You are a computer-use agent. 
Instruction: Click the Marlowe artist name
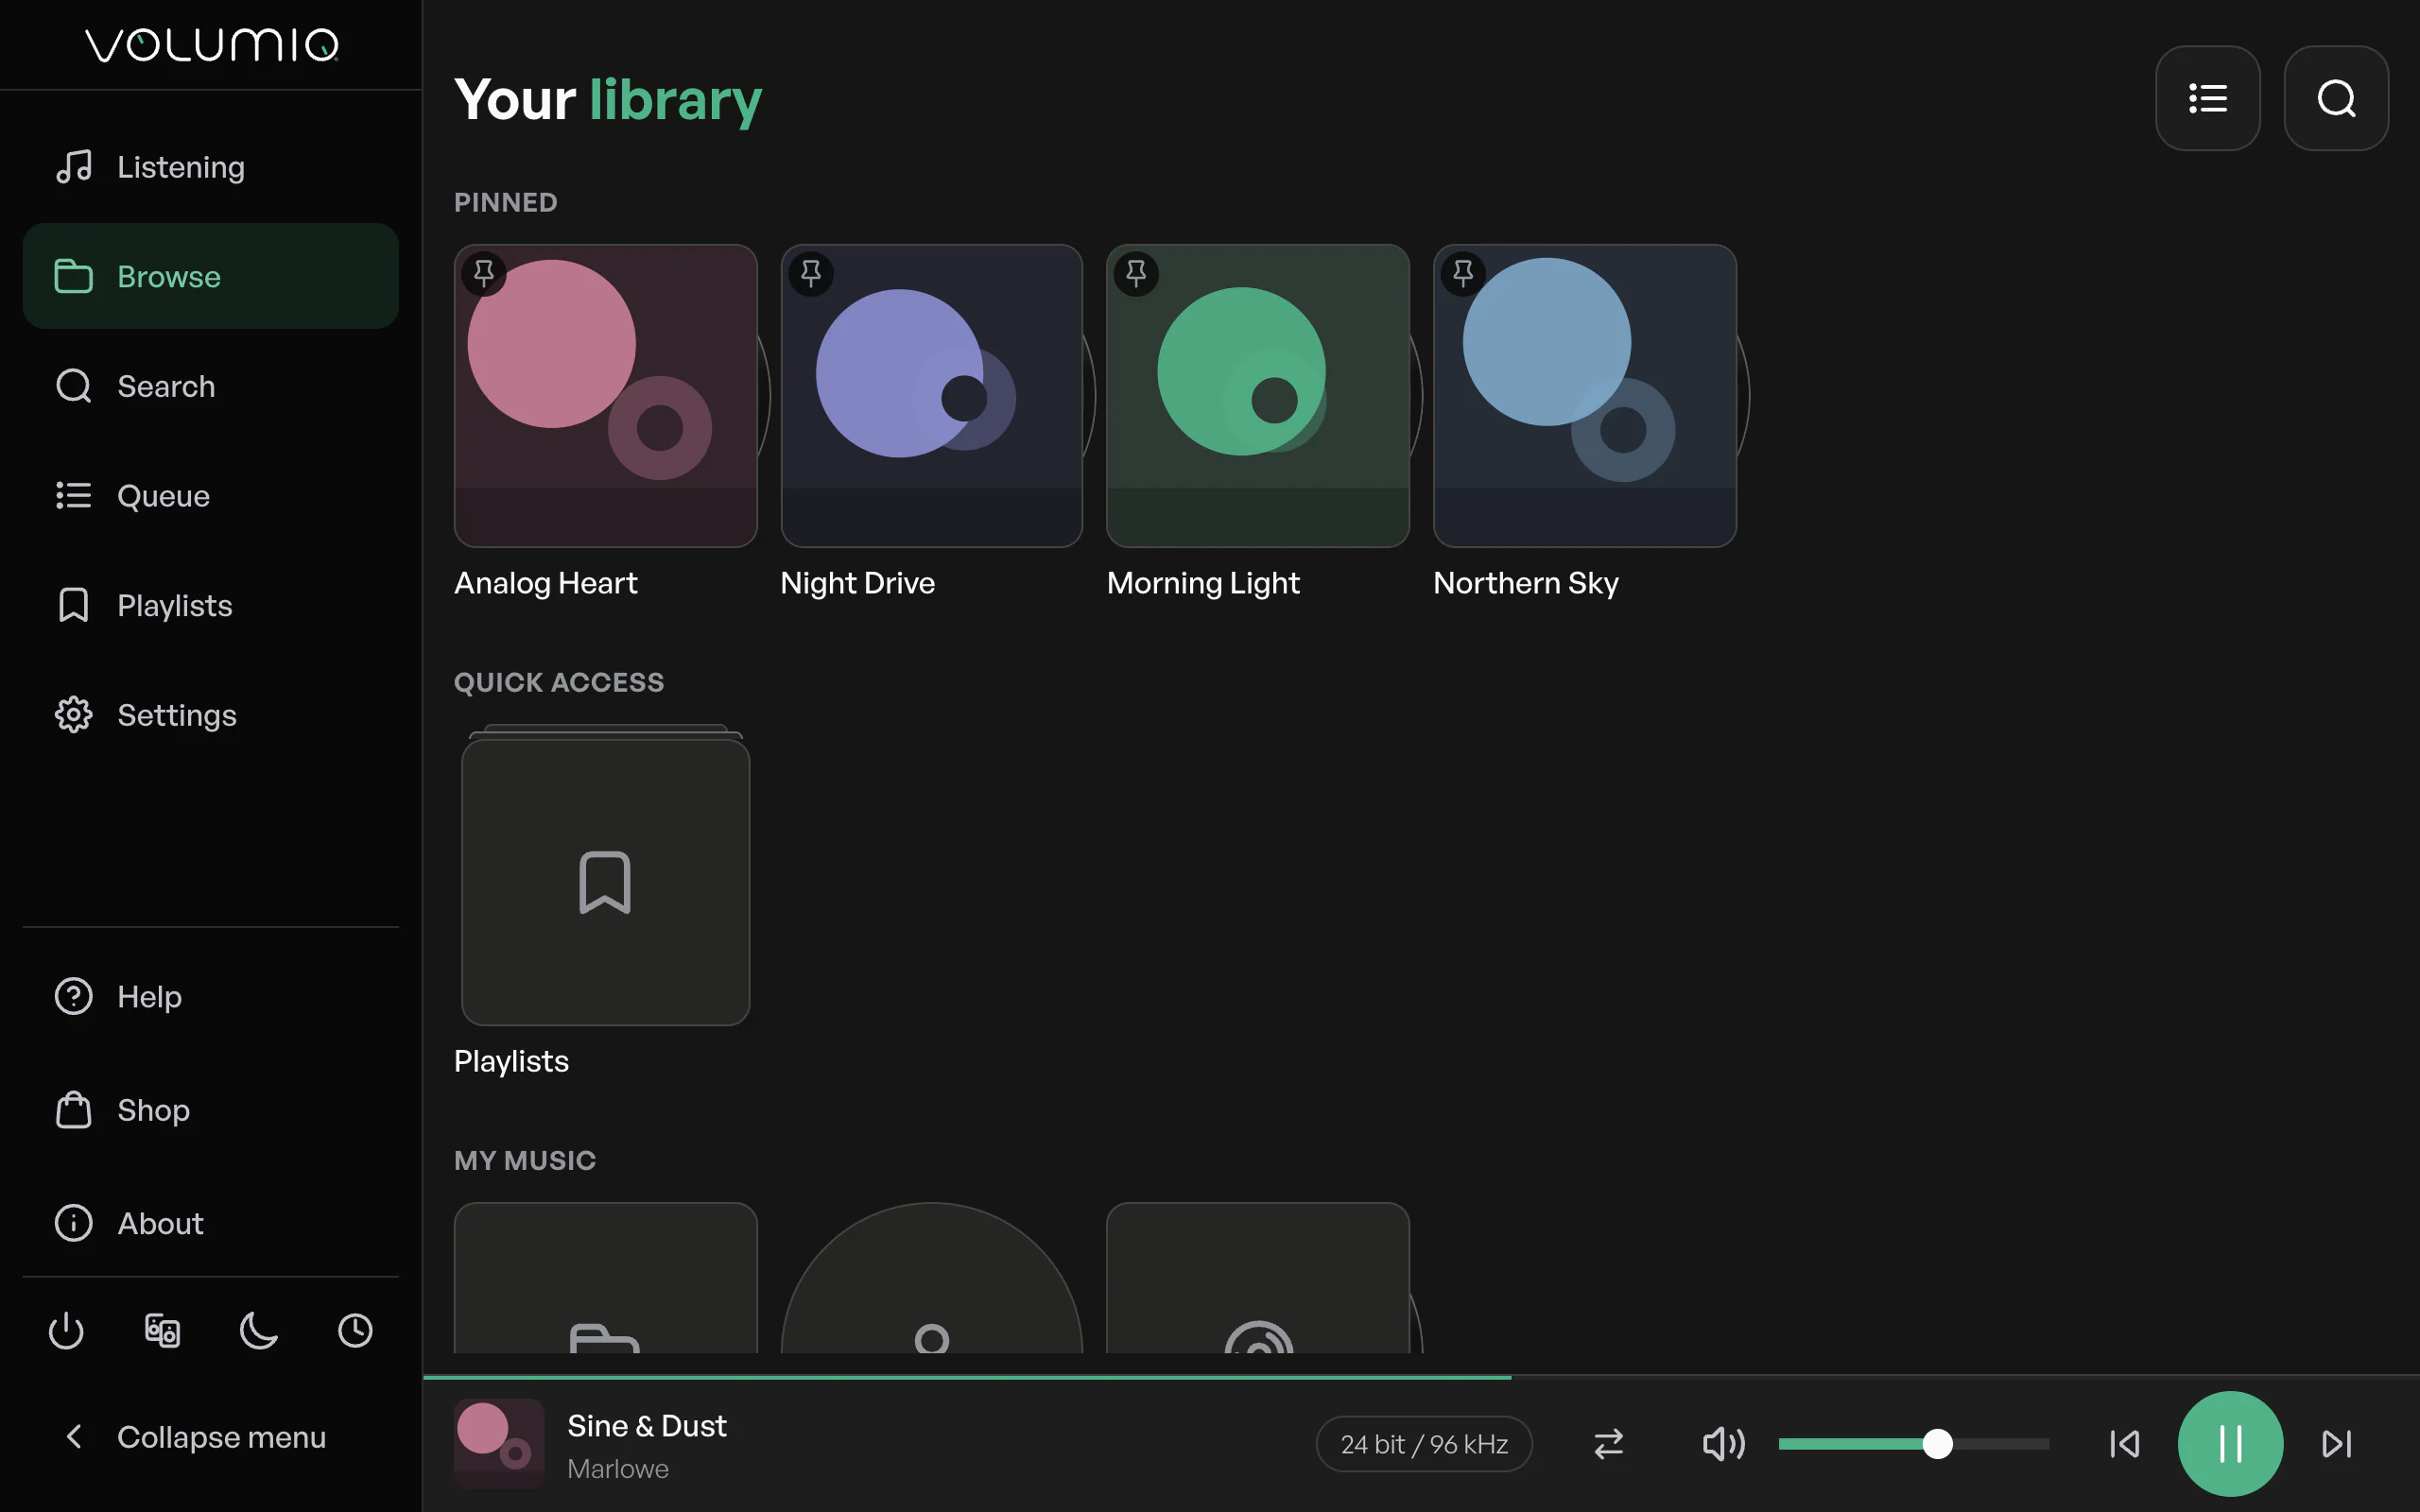pyautogui.click(x=618, y=1468)
